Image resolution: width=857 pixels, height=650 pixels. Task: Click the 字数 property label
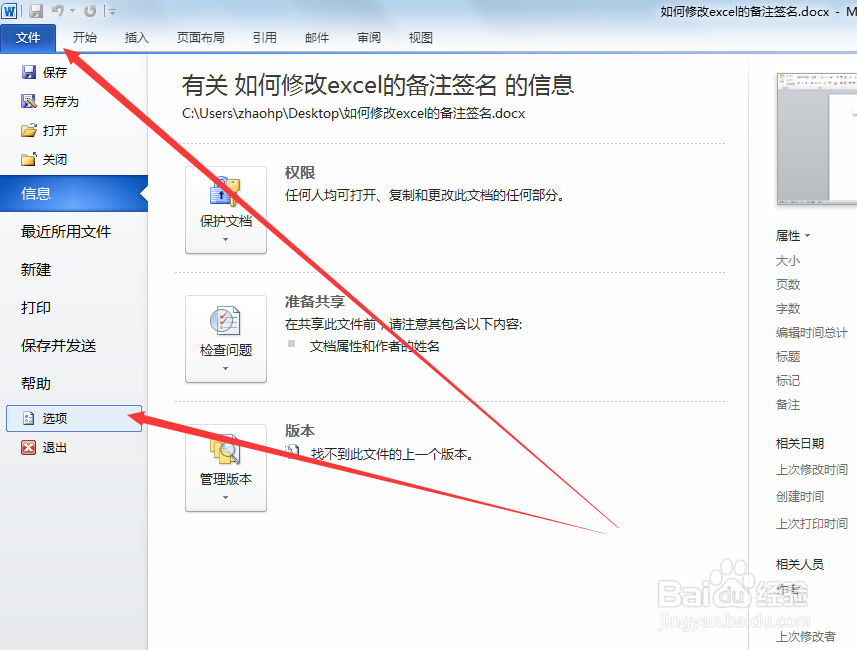(788, 308)
